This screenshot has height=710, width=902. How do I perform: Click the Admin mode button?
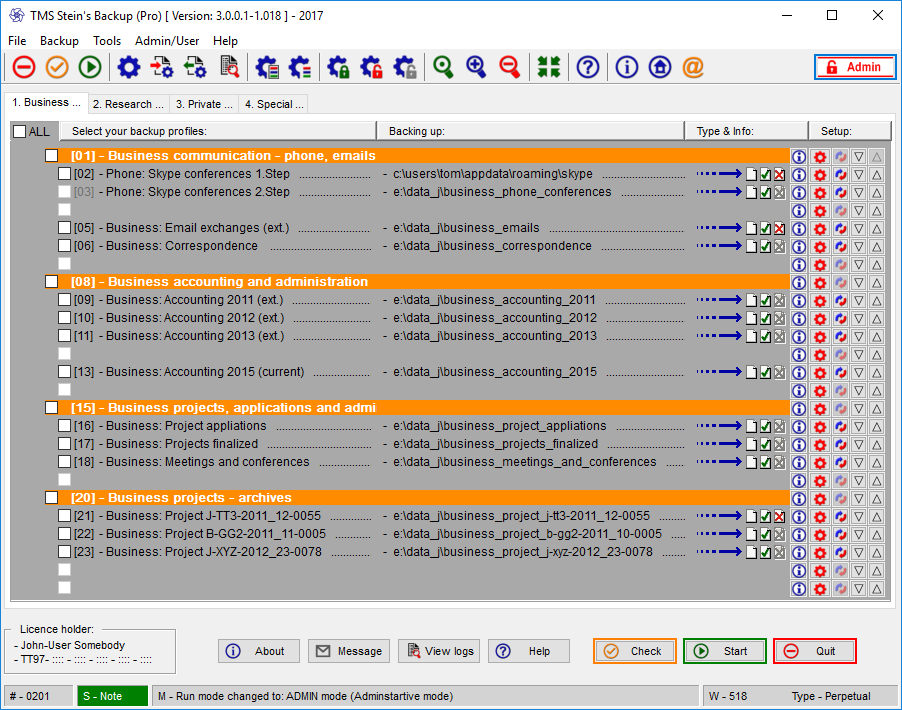tap(855, 67)
